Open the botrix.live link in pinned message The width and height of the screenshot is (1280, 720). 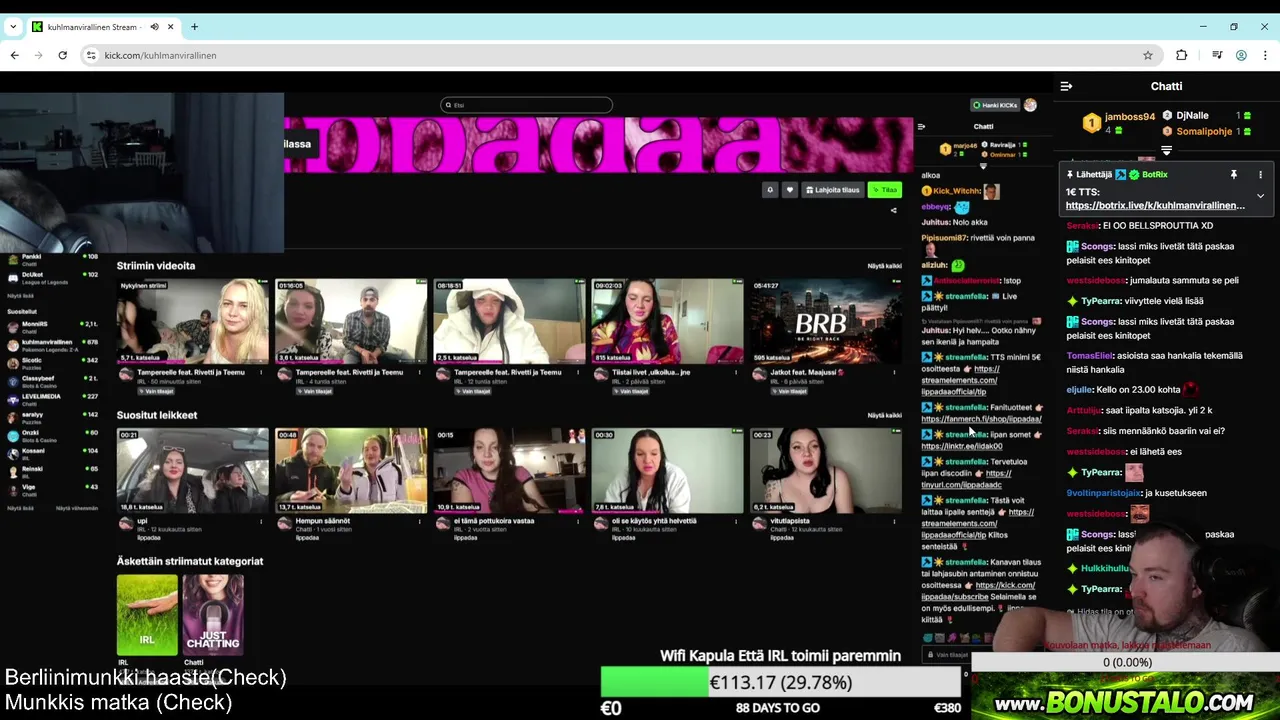[1155, 205]
